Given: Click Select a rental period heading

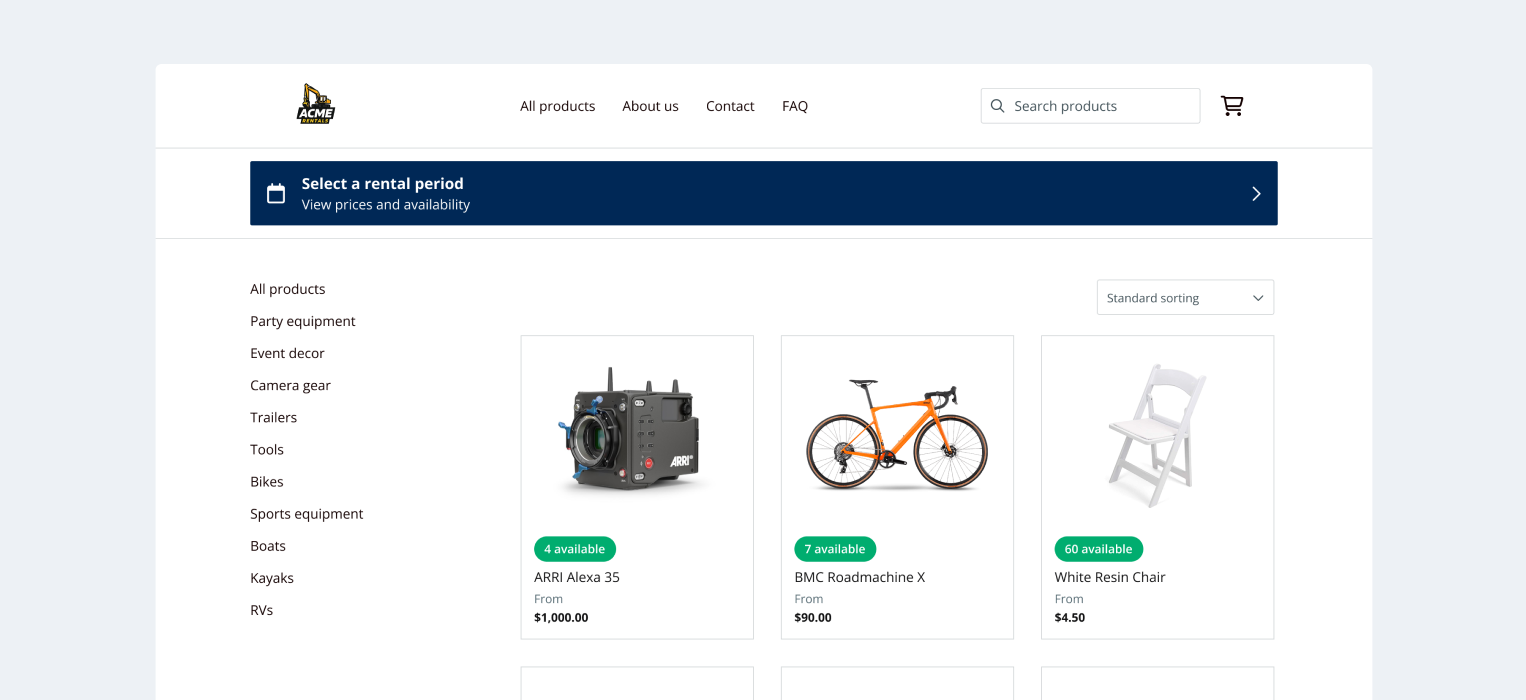Looking at the screenshot, I should point(383,184).
